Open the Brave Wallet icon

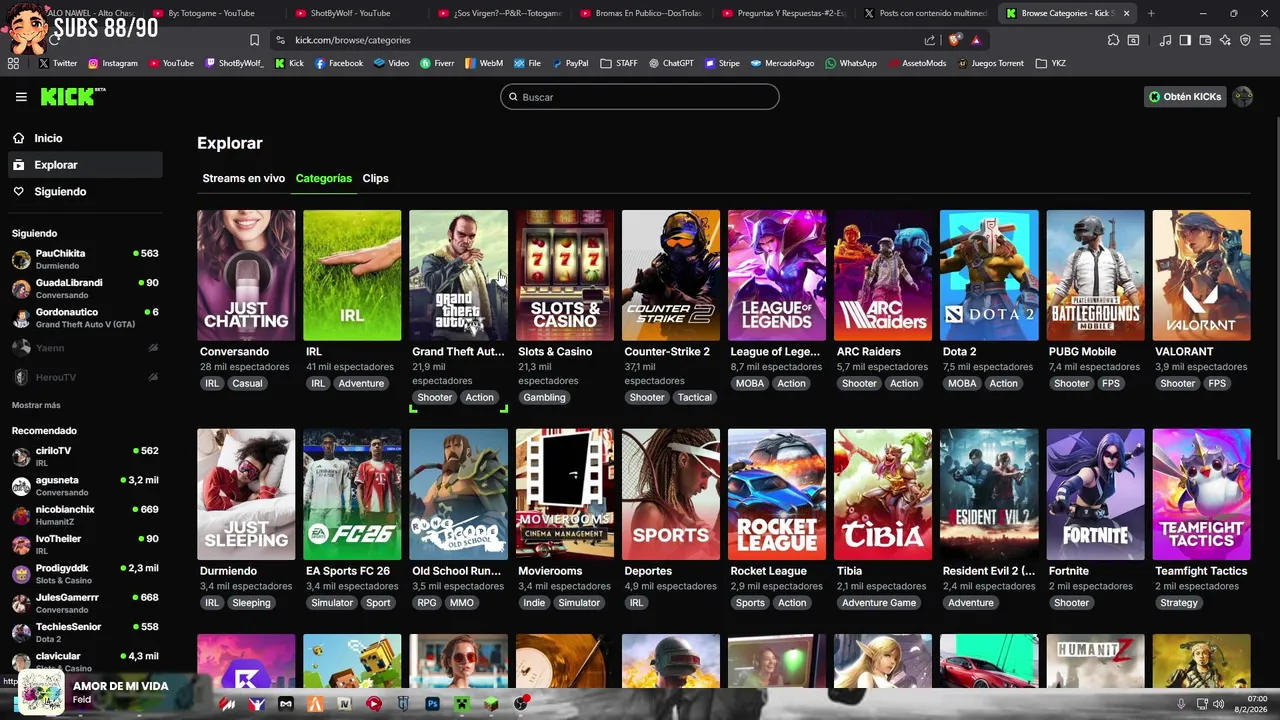coord(1205,40)
